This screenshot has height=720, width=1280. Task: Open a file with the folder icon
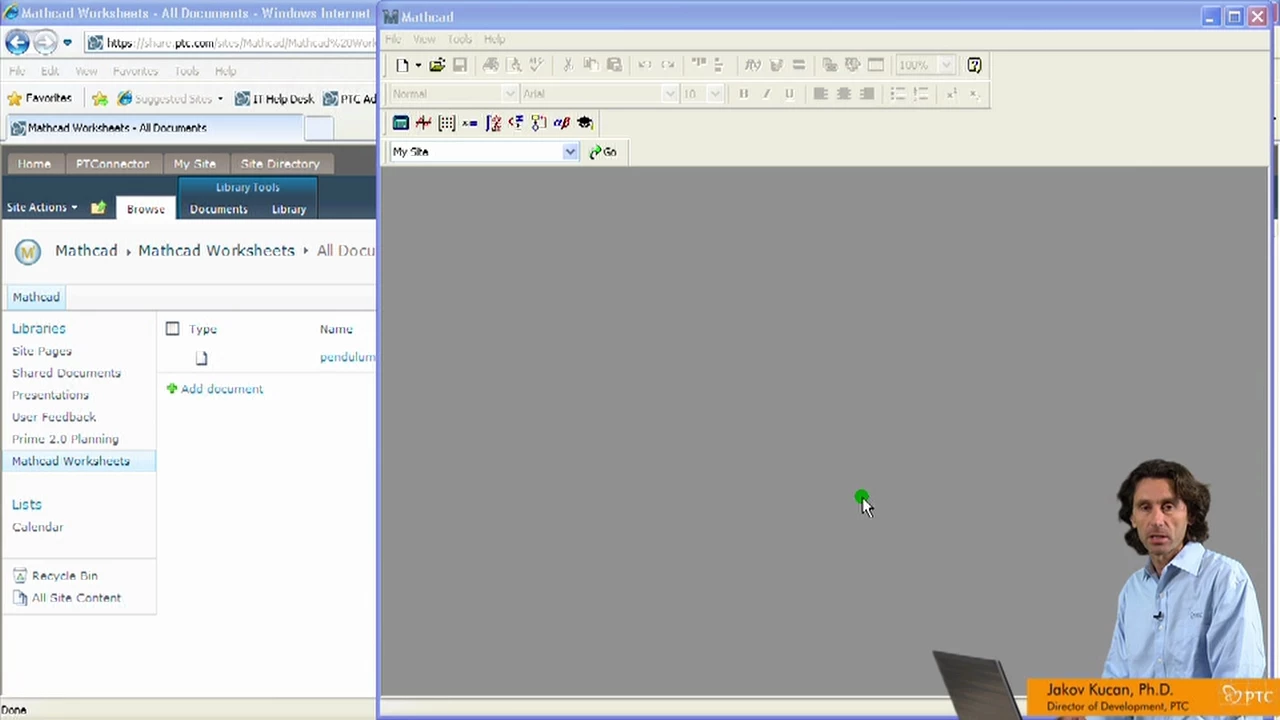(437, 65)
